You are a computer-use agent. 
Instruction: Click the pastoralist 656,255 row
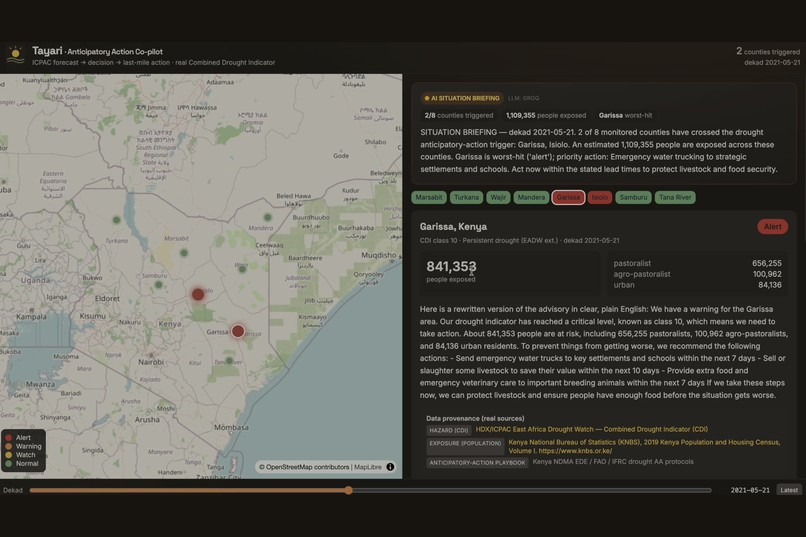pos(697,263)
